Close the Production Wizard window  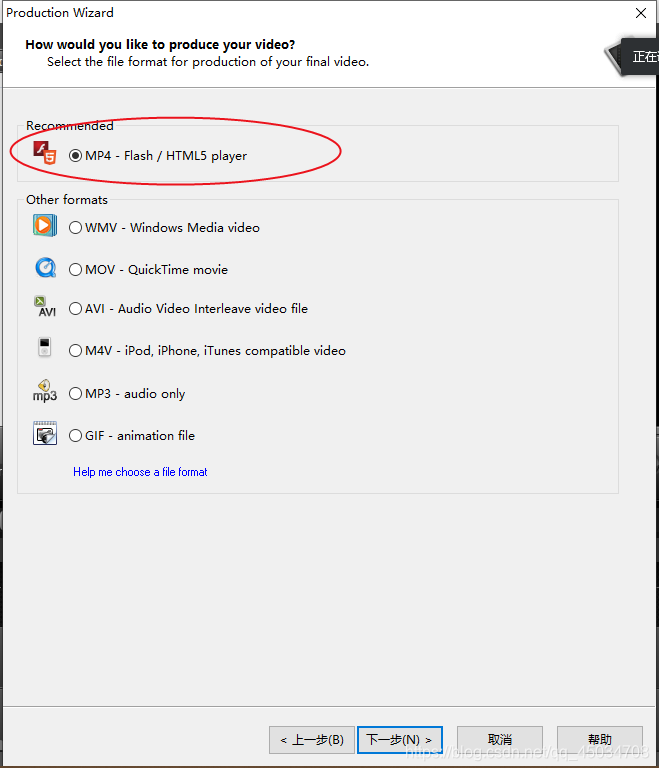click(641, 13)
